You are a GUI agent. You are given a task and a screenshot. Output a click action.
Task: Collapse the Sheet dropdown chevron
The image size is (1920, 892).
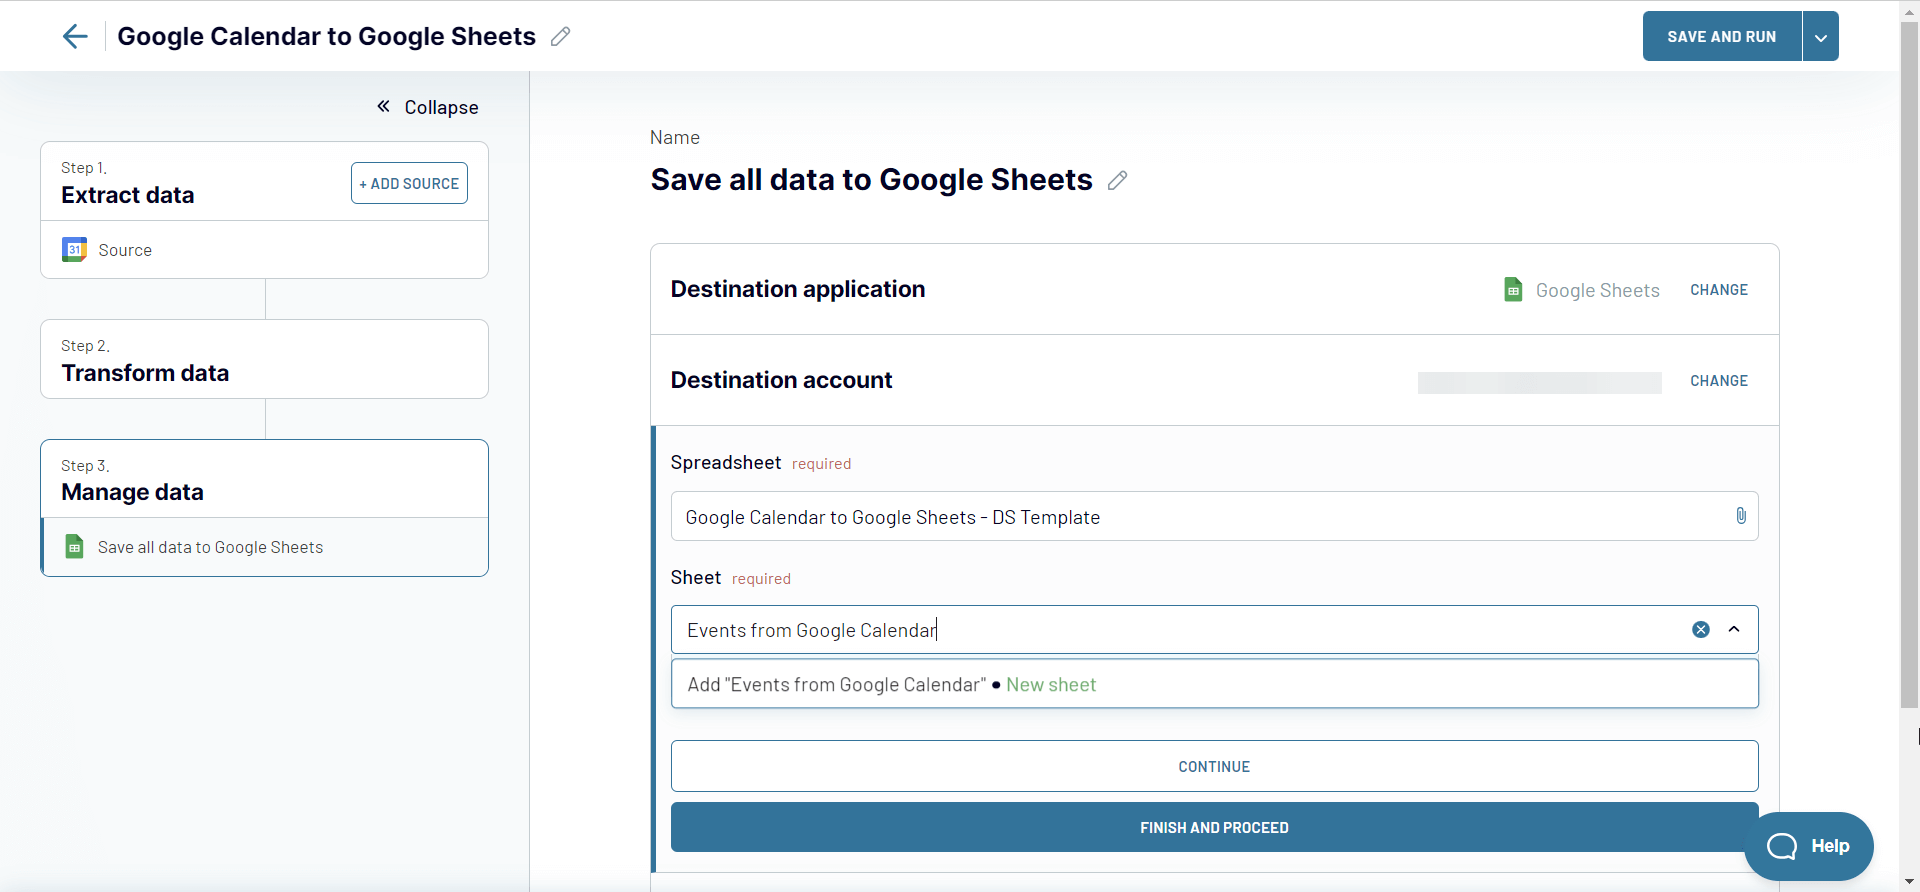[x=1734, y=630]
